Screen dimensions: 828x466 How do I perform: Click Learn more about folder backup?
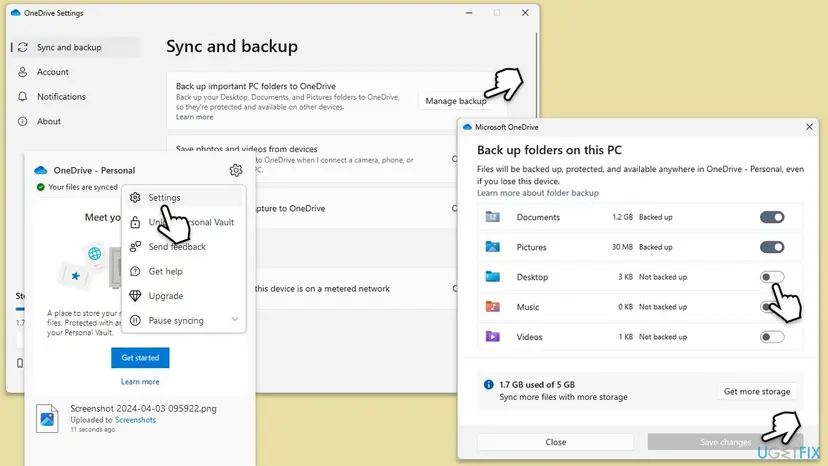coord(538,193)
